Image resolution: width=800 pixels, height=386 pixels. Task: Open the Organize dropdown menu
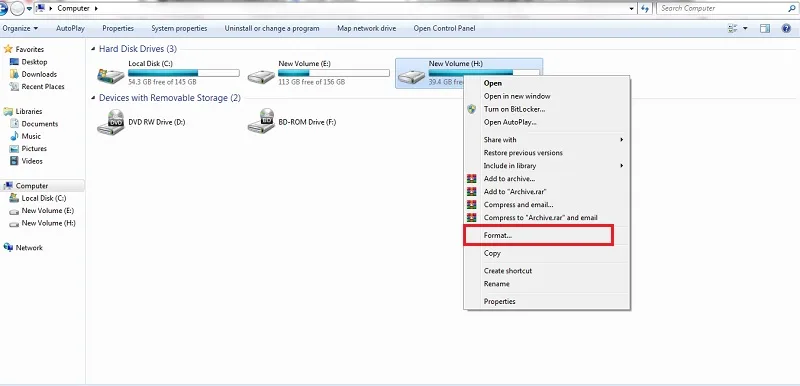20,29
